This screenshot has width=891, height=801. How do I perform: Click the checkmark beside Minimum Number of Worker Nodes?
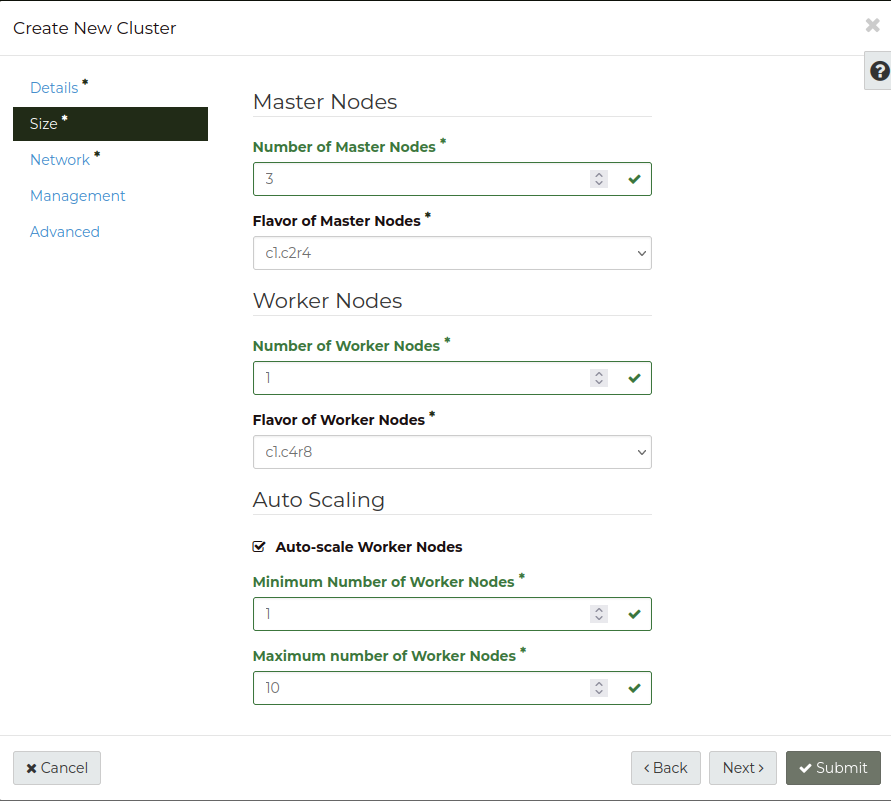(x=633, y=613)
